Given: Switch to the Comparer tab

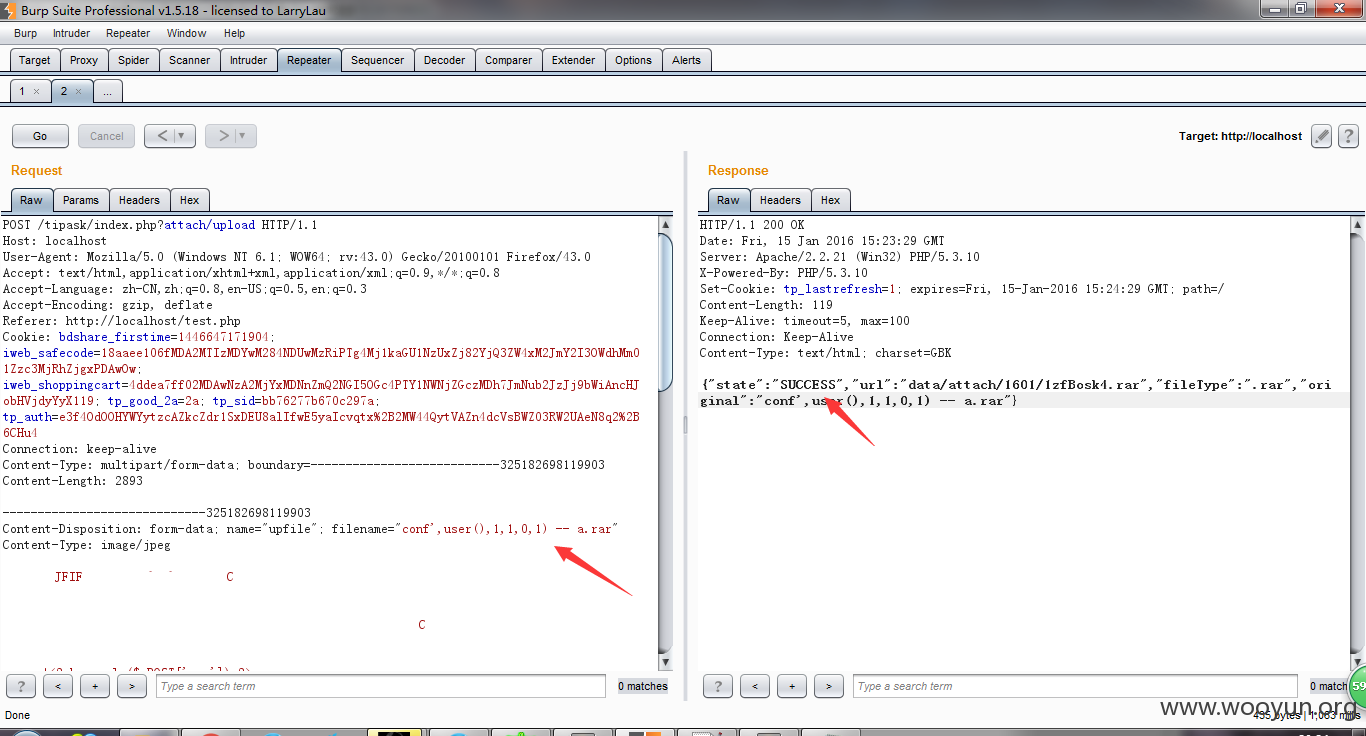Looking at the screenshot, I should [509, 60].
